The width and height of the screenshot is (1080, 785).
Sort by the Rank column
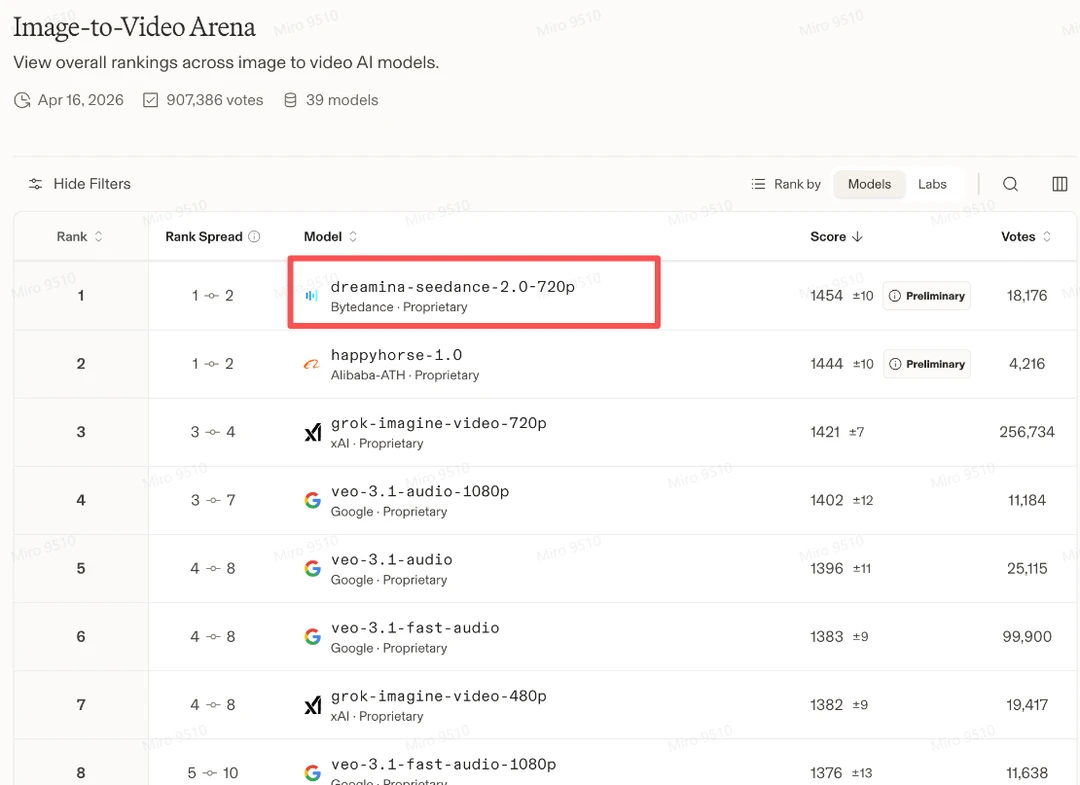pos(79,237)
